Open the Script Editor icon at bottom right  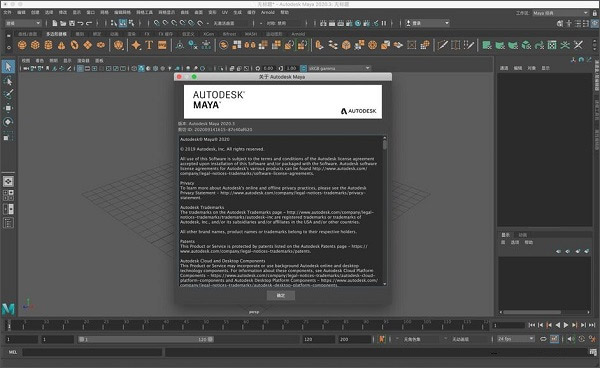[x=593, y=352]
